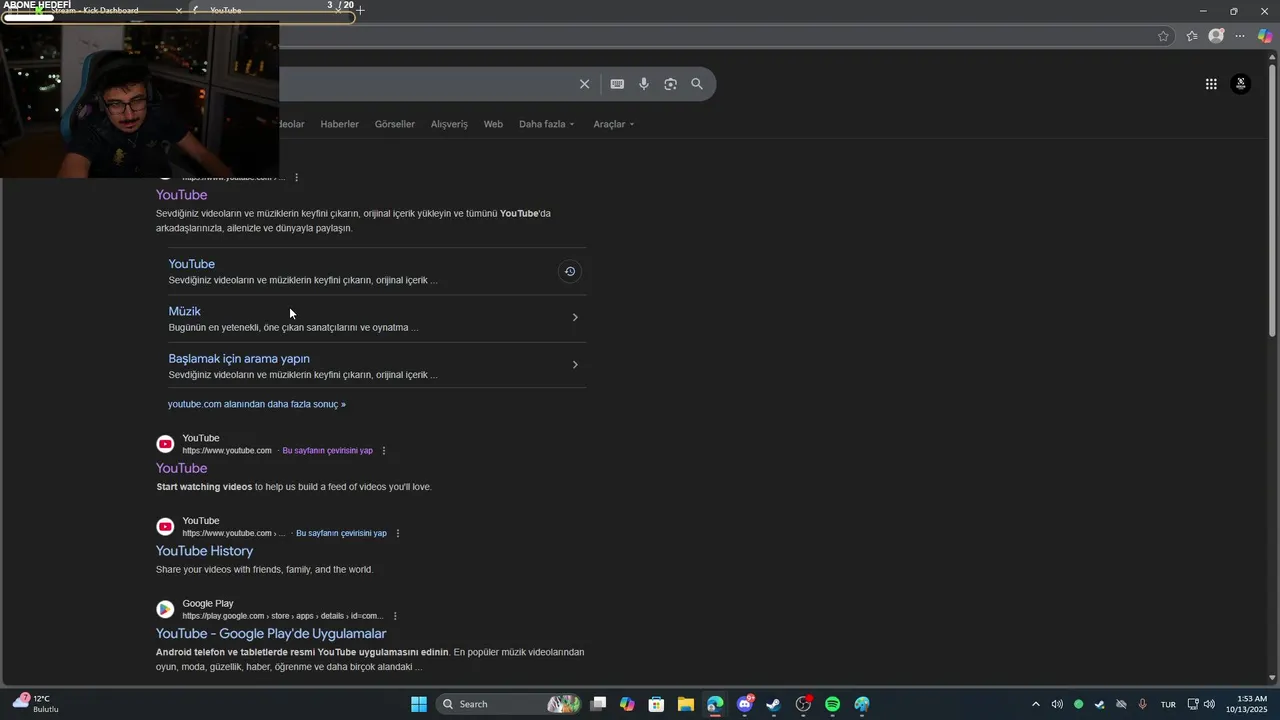Expand the Müzik sitelink chevron

(575, 317)
